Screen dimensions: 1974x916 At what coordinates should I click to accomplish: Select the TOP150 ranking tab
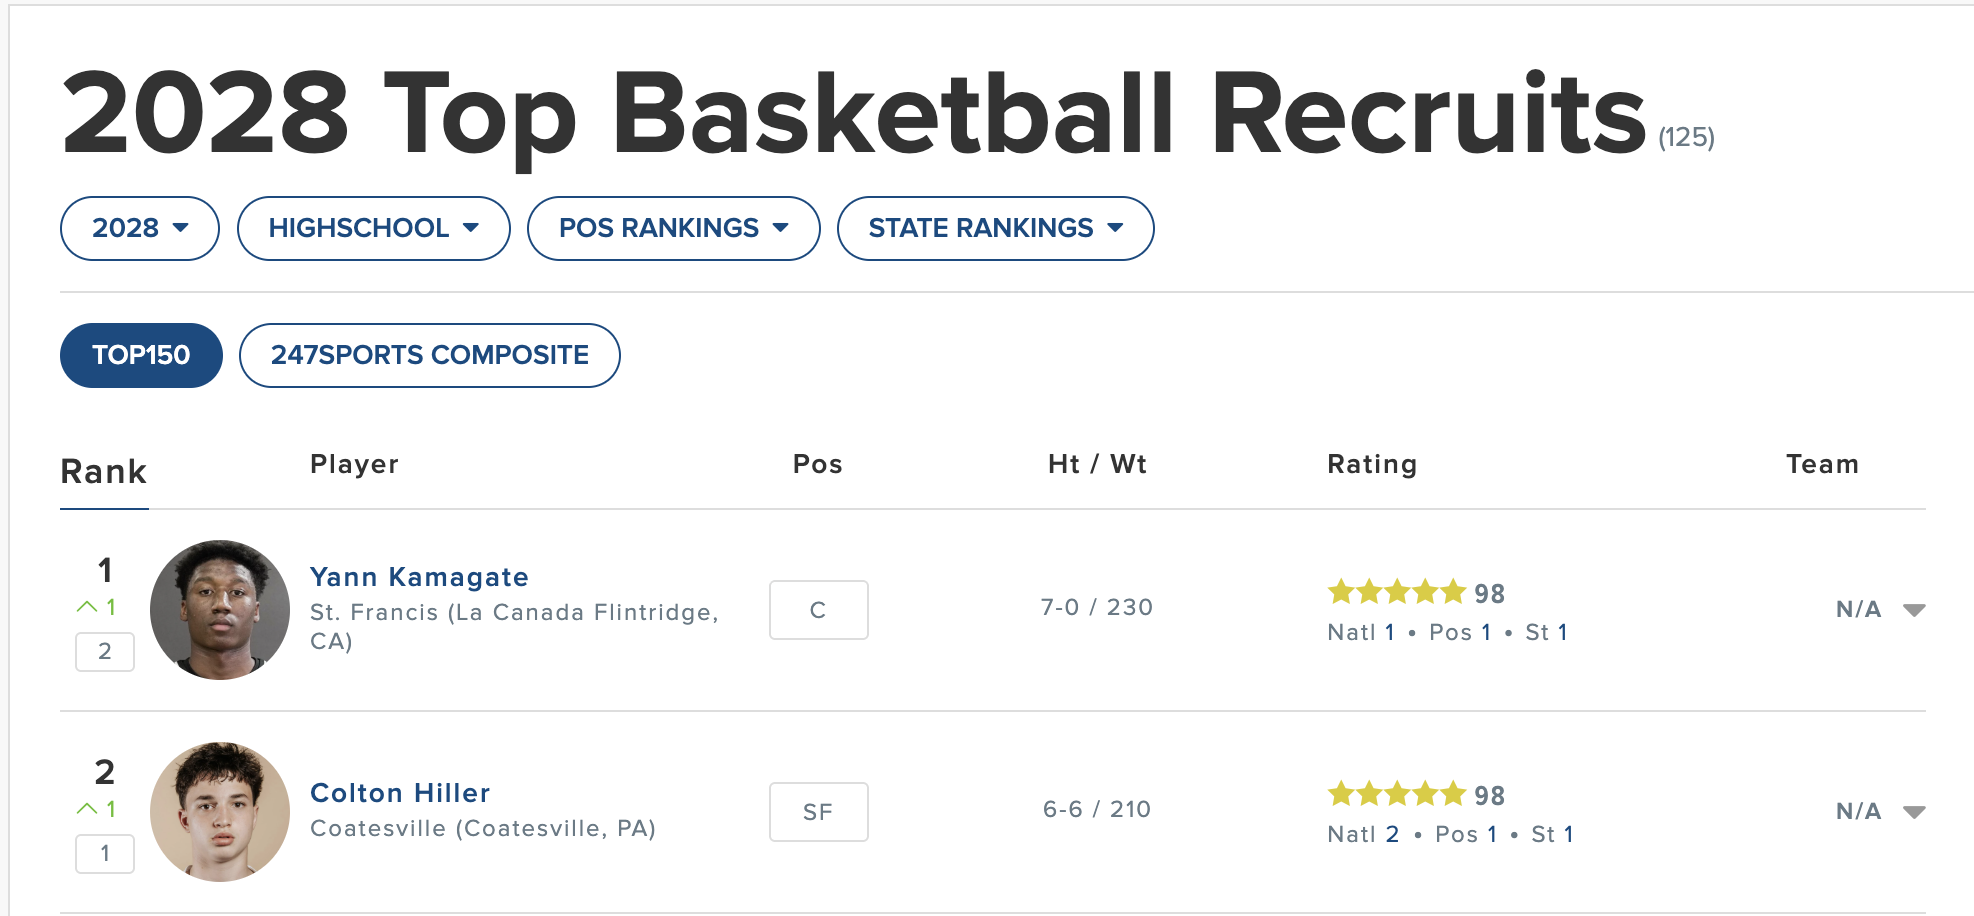pyautogui.click(x=141, y=355)
